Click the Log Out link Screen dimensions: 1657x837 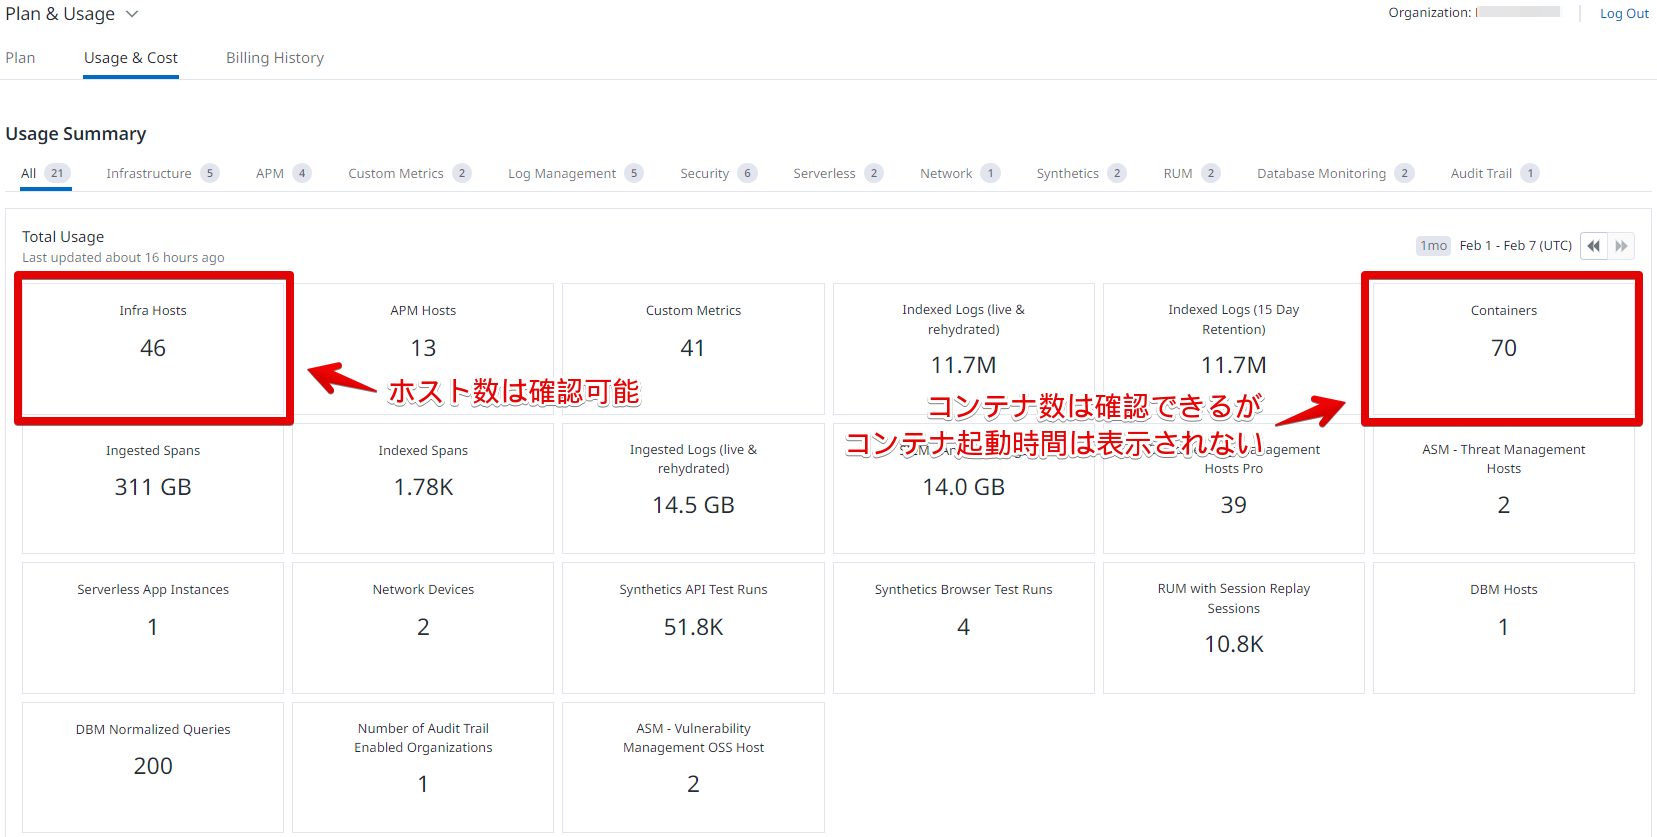click(x=1624, y=13)
